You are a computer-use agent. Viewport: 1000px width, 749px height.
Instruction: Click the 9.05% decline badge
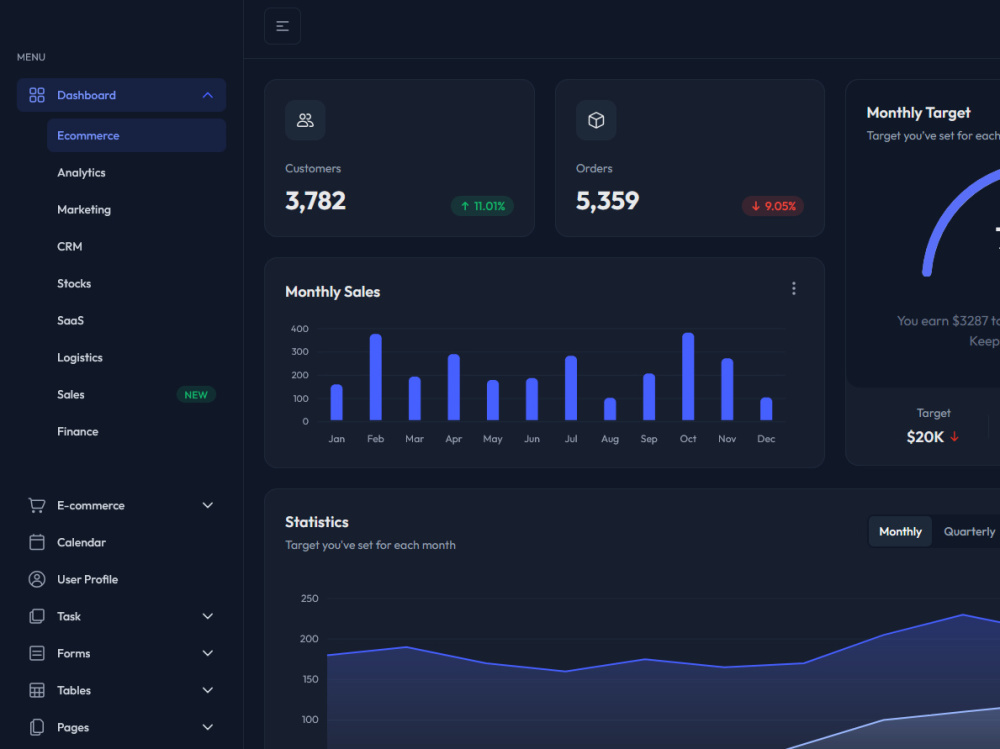click(x=772, y=206)
